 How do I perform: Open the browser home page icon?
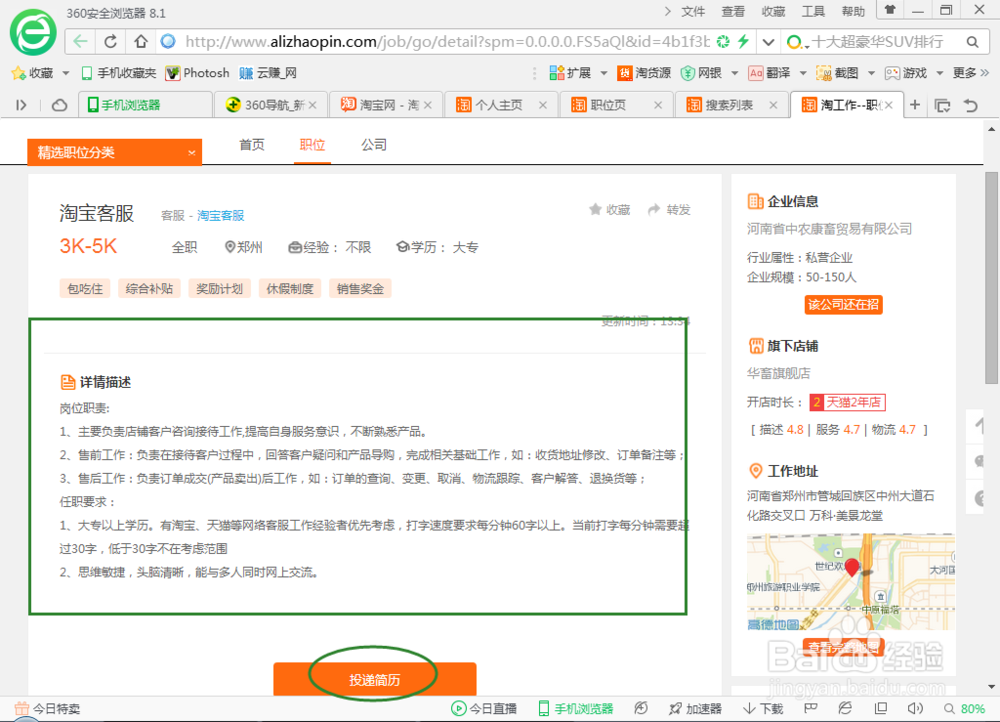(140, 41)
